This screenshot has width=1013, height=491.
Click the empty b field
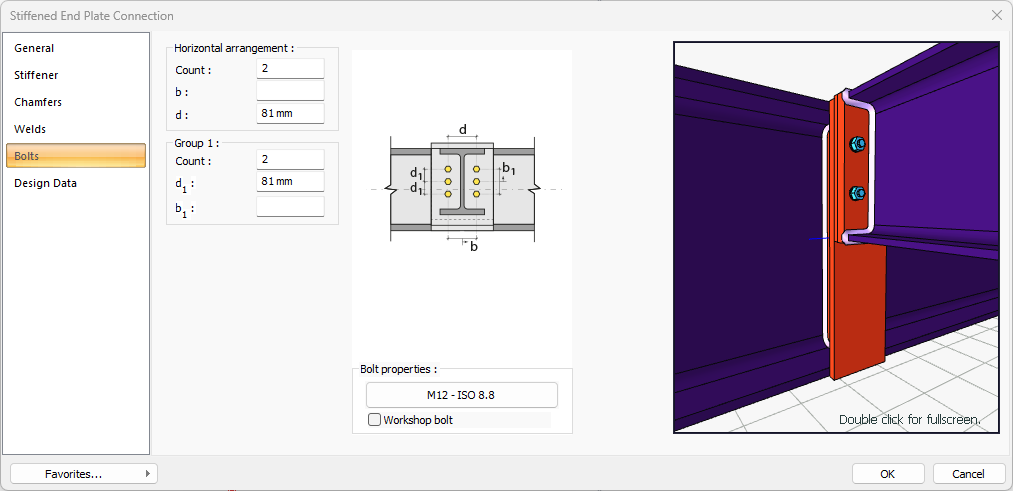click(x=290, y=90)
